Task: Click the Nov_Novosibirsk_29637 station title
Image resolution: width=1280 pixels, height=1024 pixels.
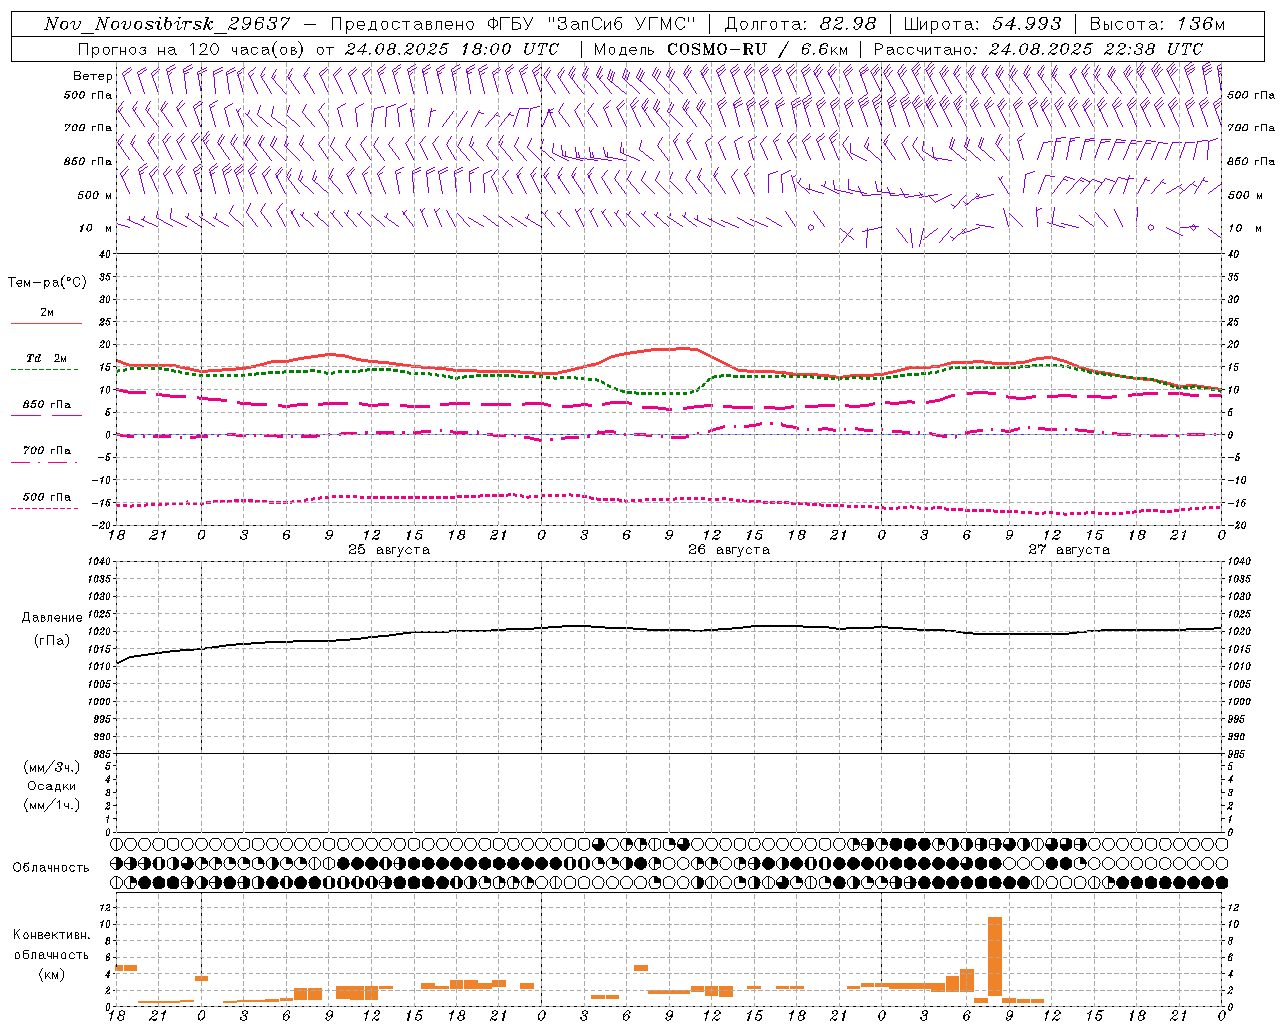Action: click(167, 24)
